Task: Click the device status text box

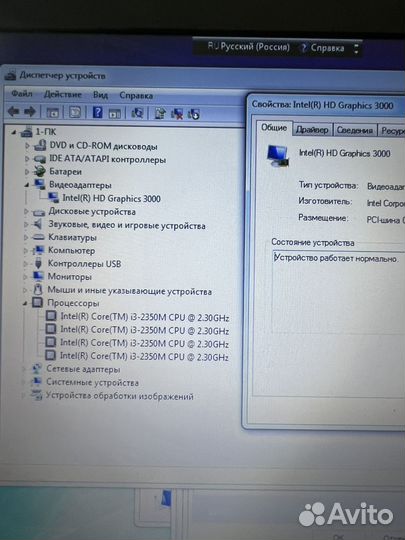Action: click(x=338, y=292)
